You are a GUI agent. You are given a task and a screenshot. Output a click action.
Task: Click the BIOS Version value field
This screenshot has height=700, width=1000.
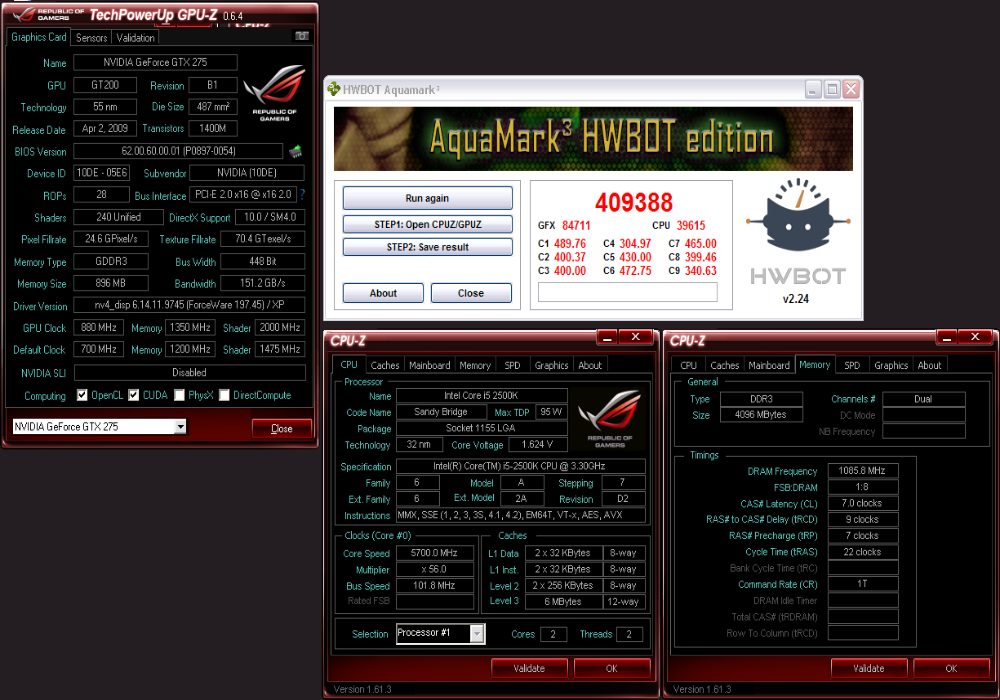(x=179, y=151)
